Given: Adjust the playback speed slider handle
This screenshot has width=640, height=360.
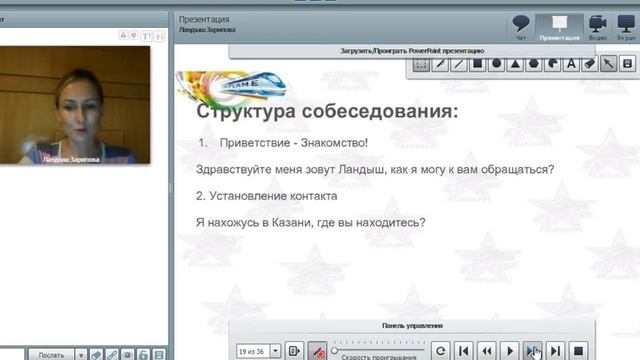Looking at the screenshot, I should [x=335, y=351].
